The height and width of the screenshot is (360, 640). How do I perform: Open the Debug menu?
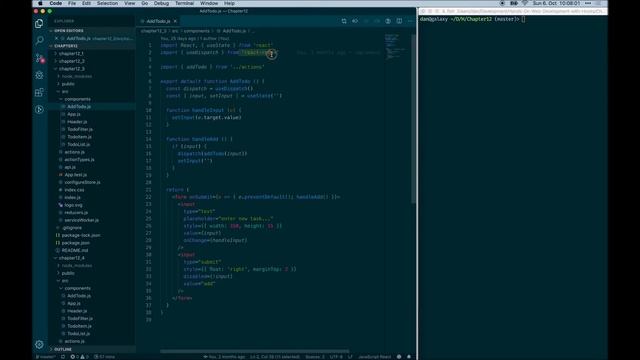click(161, 3)
